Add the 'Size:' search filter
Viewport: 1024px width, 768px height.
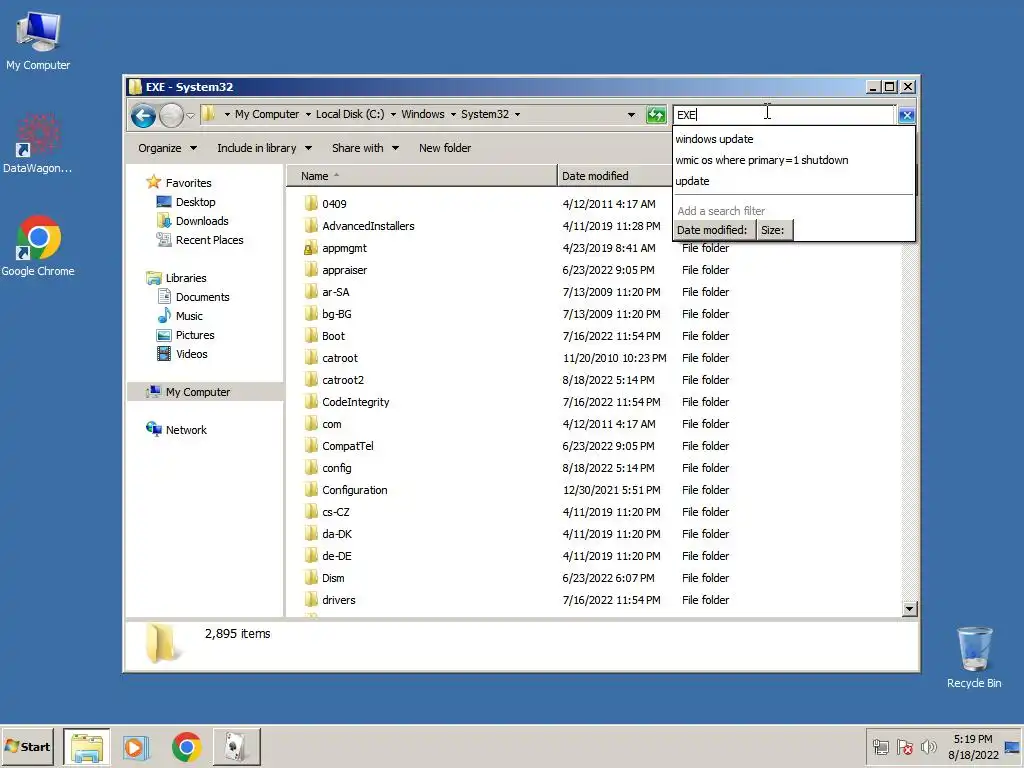tap(774, 230)
